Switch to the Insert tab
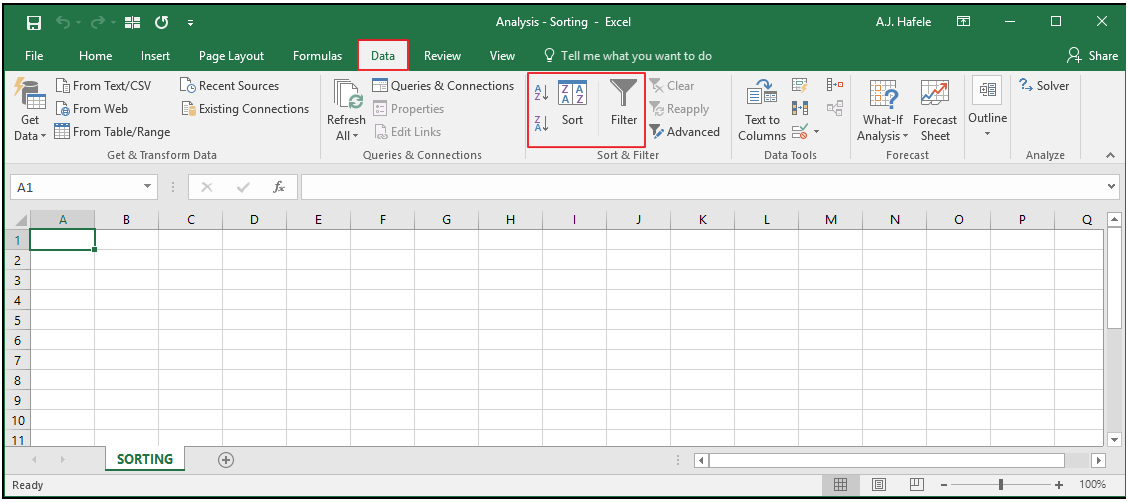 tap(155, 55)
